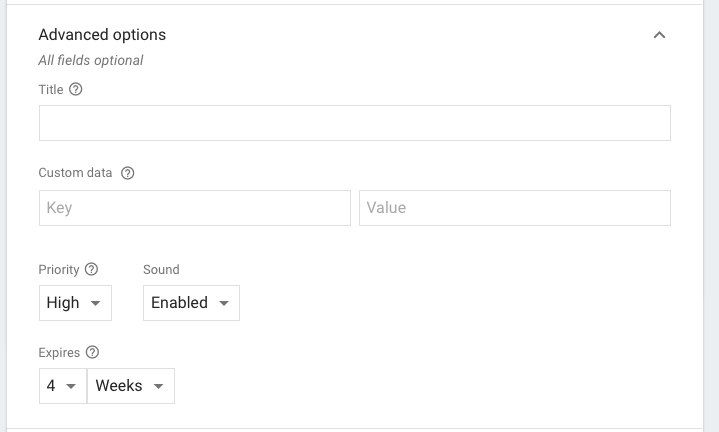The width and height of the screenshot is (719, 432).
Task: Click the Sound label text
Action: click(161, 270)
